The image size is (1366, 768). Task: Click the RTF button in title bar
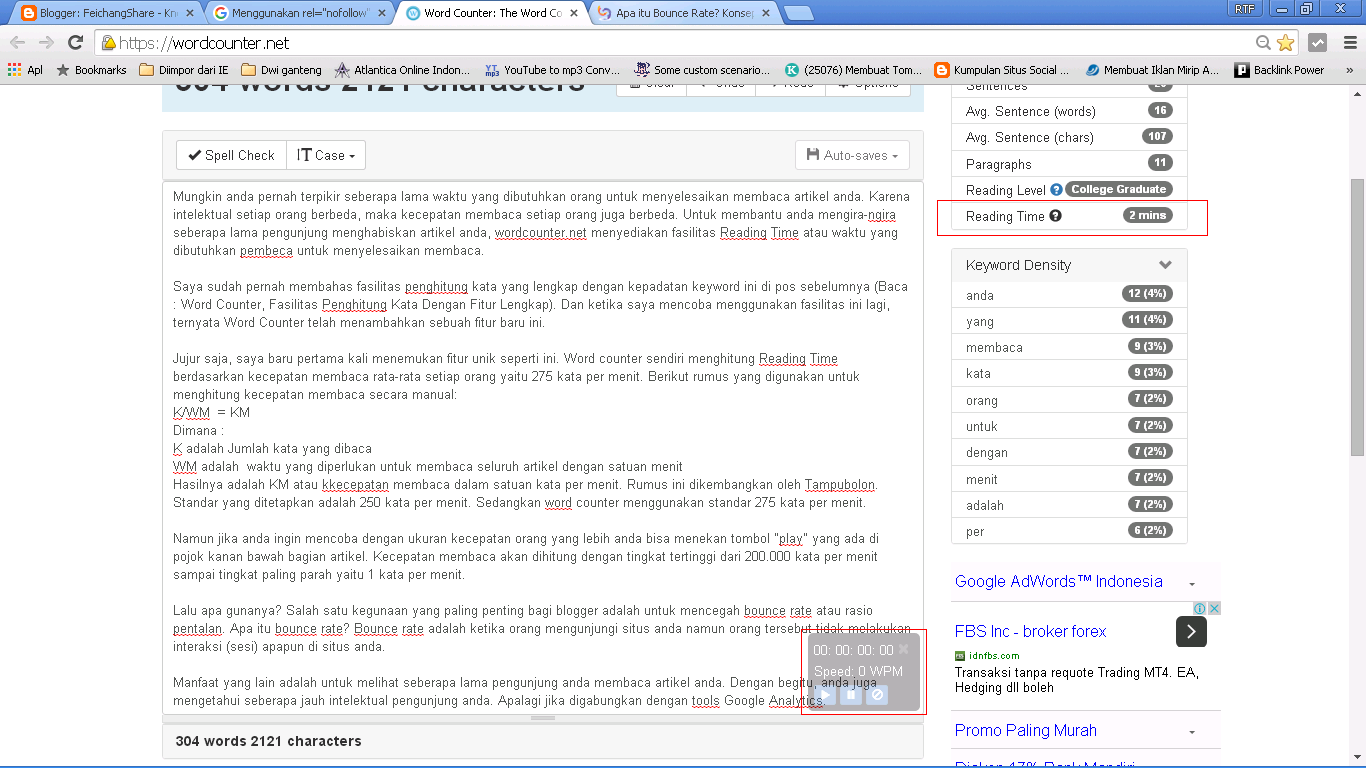pos(1244,8)
